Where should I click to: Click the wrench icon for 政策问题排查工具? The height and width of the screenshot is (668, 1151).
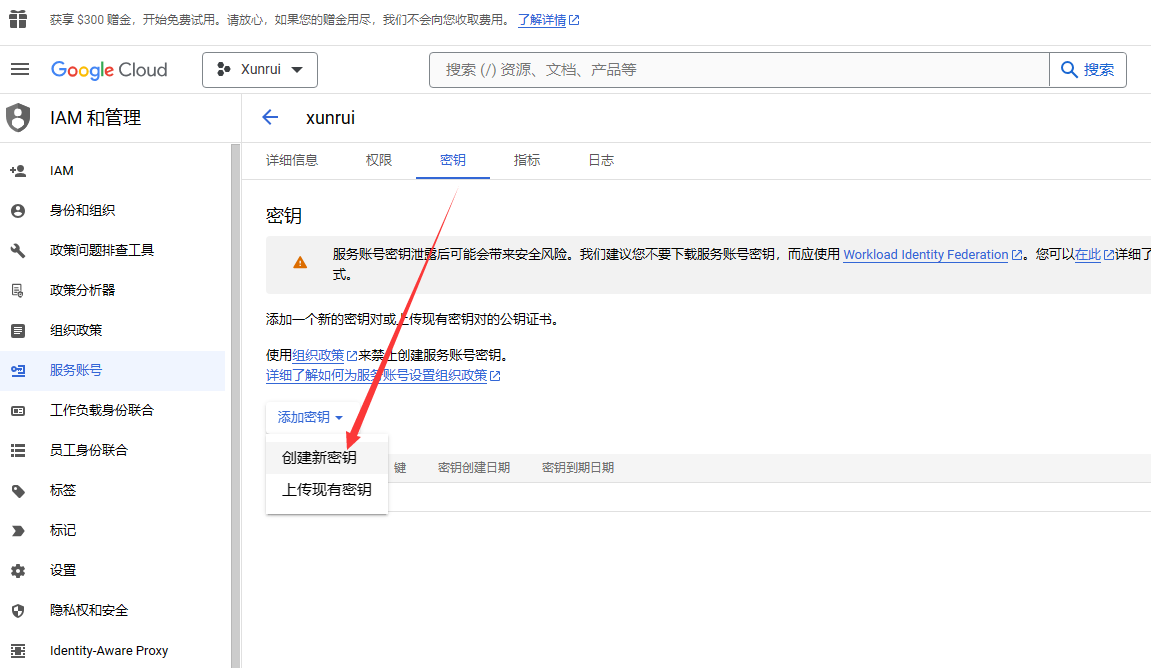click(18, 250)
